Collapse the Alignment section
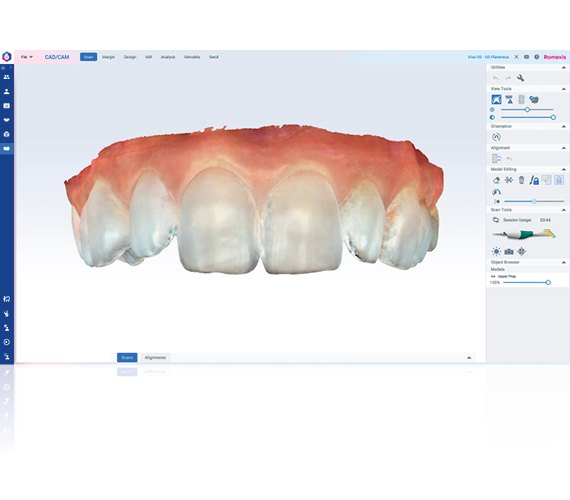The image size is (570, 500). tap(564, 148)
